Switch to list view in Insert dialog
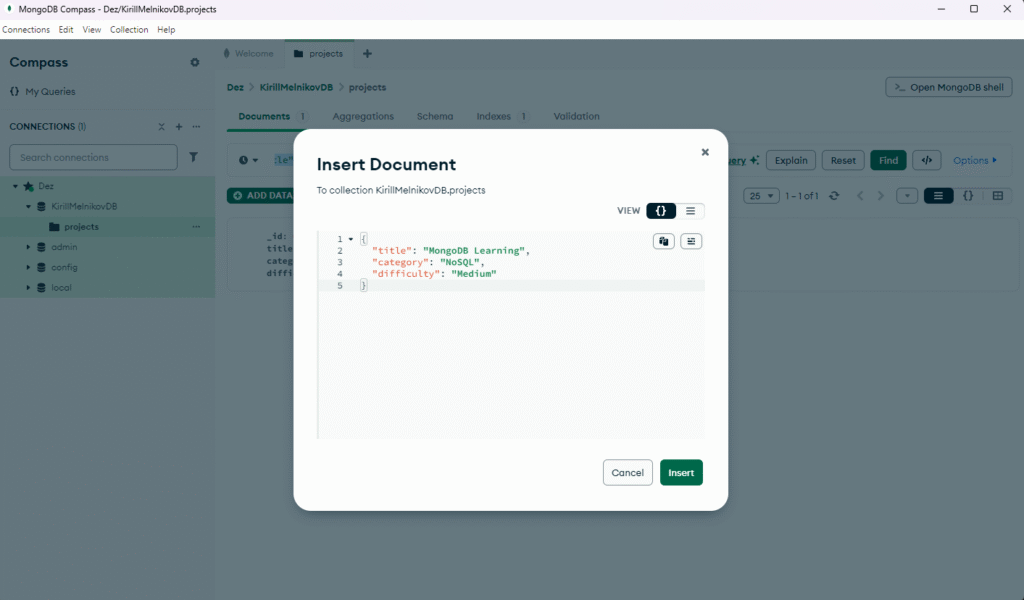The image size is (1024, 600). pos(690,211)
